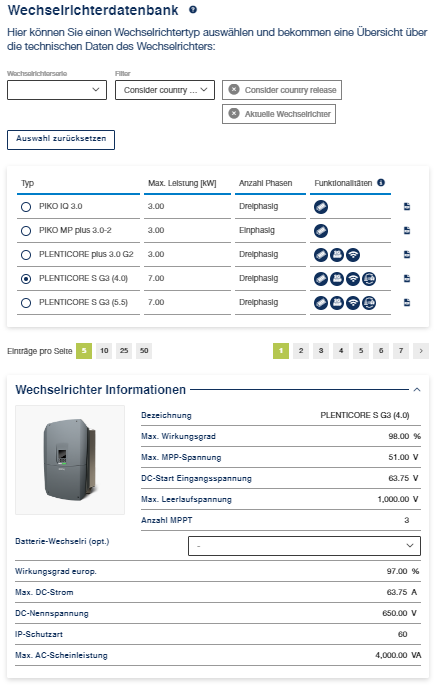Viewport: 438px width, 687px height.
Task: Open the datasheet PDF for PLENTICORE S G3 (4.0)
Action: [407, 279]
